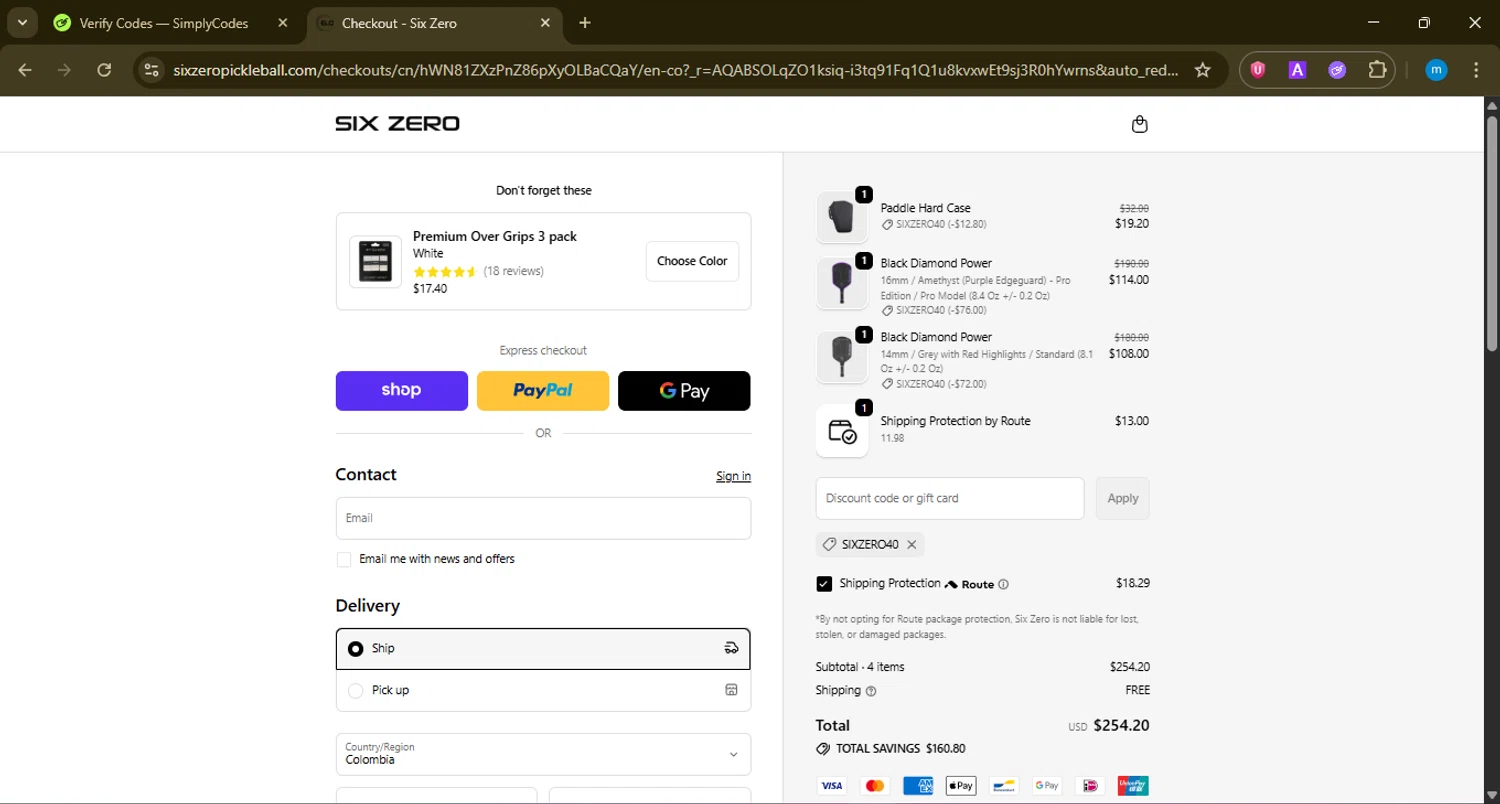
Task: Click the Apple Pay payment icon
Action: tap(961, 786)
